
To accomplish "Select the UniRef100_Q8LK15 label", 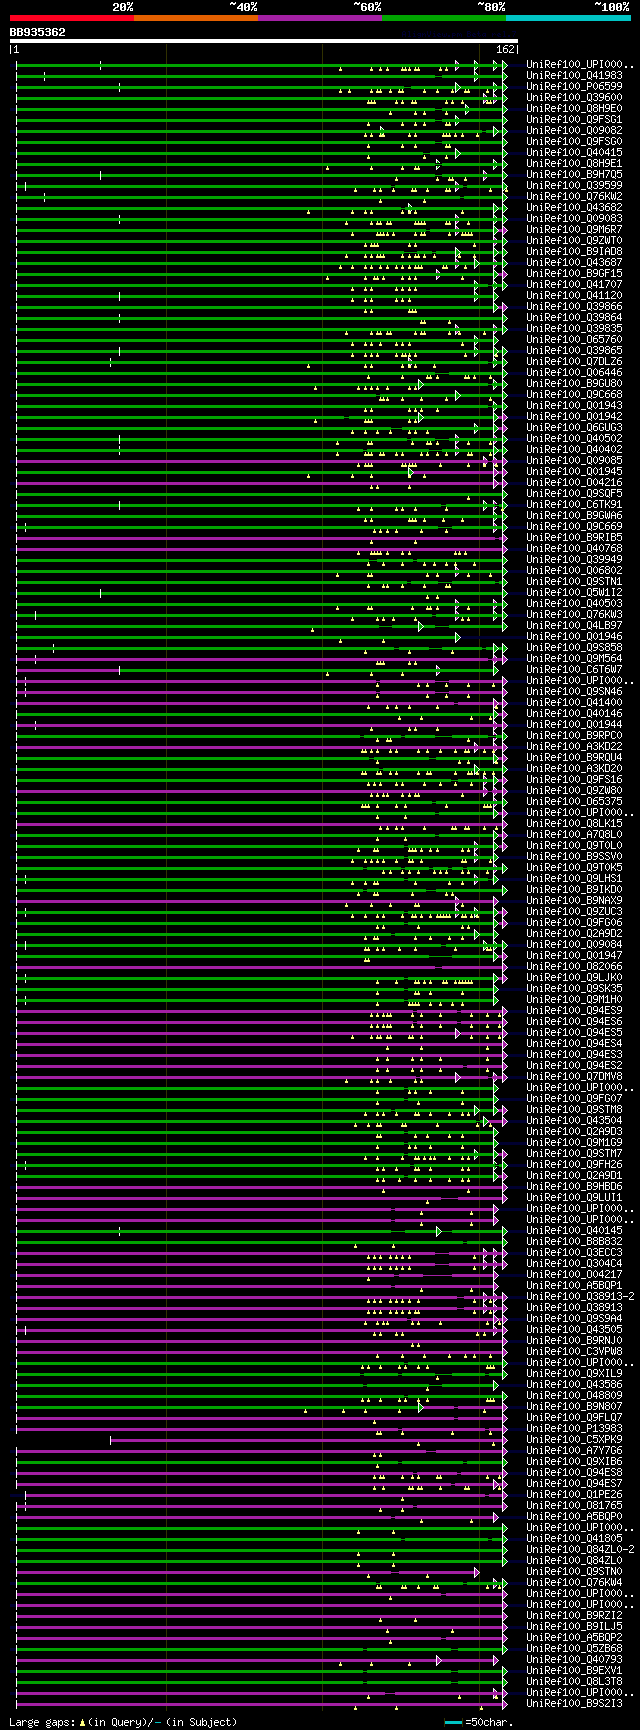I will [574, 823].
